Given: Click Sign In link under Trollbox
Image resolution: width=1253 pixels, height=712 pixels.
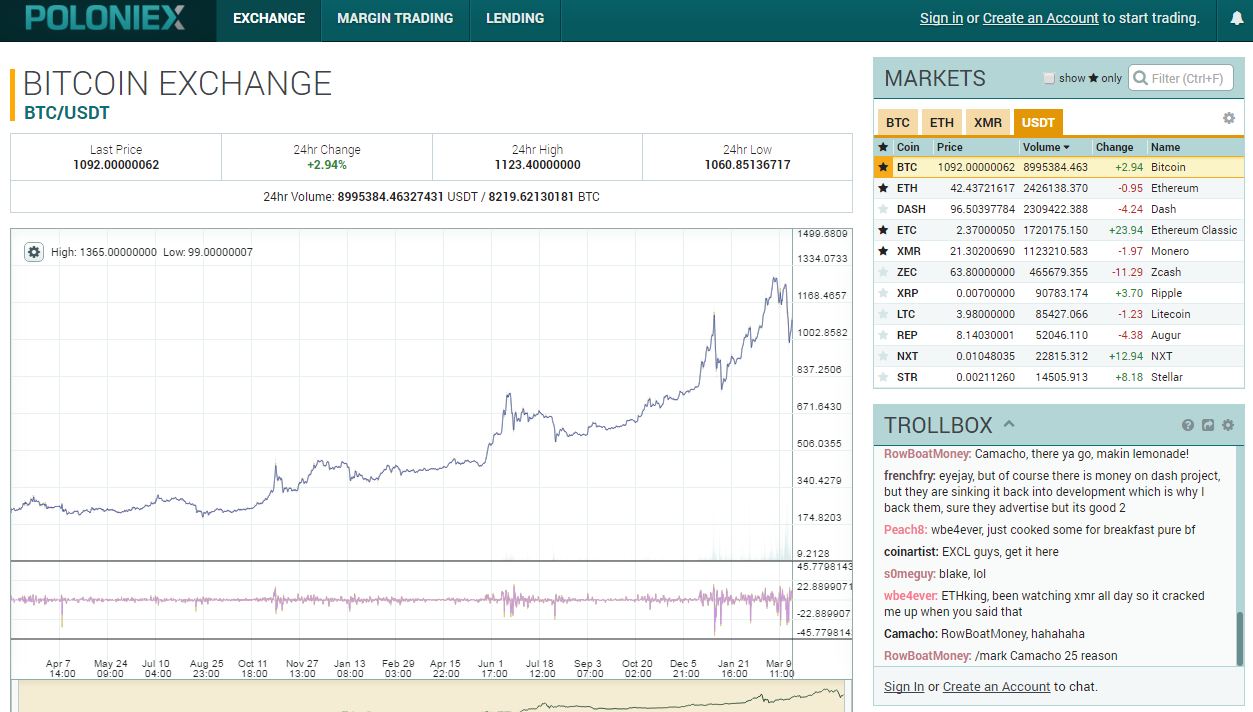Looking at the screenshot, I should point(903,686).
